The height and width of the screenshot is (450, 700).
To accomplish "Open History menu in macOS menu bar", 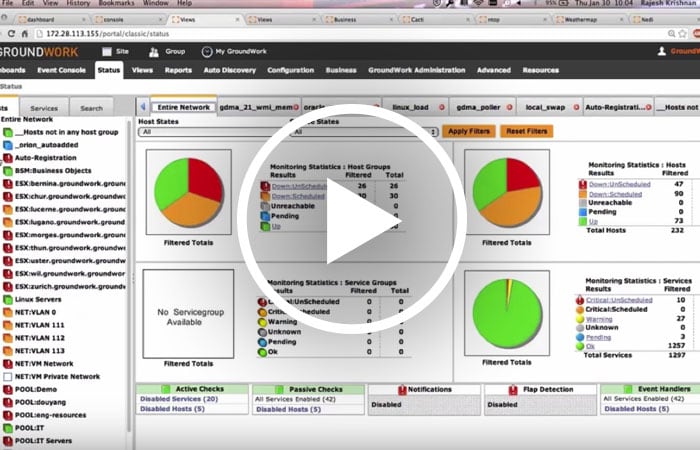I will pos(78,3).
